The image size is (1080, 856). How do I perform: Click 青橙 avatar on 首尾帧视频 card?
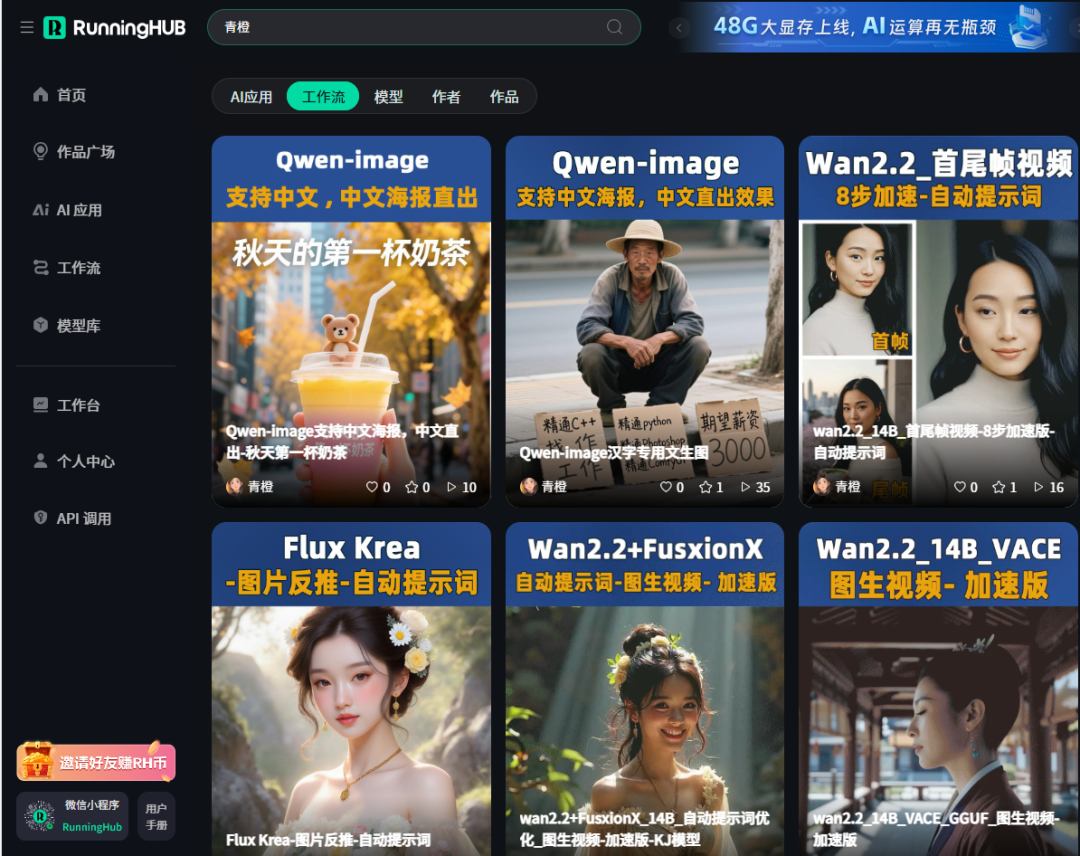point(822,486)
